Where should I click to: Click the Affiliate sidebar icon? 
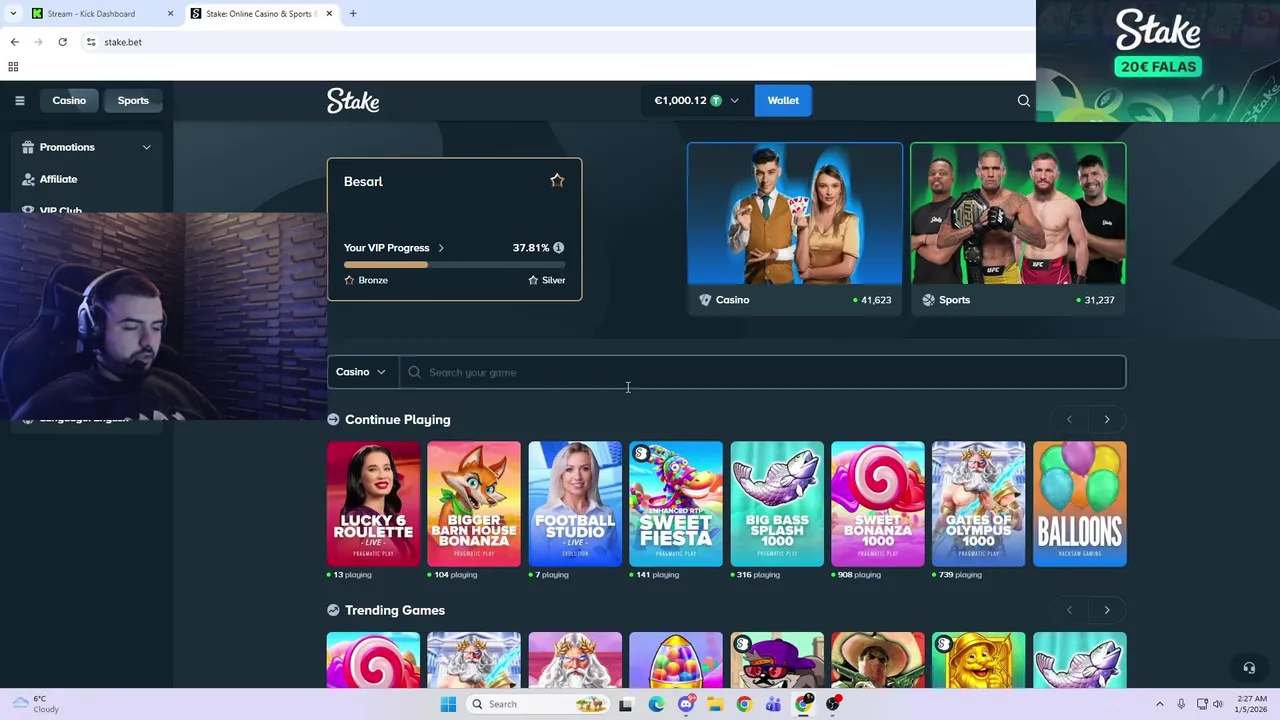coord(28,179)
